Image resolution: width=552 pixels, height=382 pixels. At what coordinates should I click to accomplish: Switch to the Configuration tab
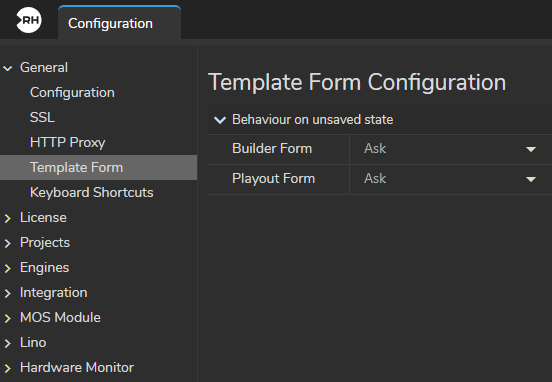(119, 23)
